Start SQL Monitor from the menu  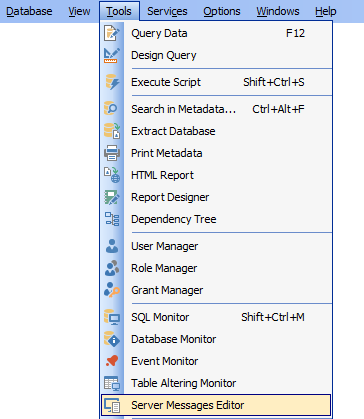(x=216, y=317)
